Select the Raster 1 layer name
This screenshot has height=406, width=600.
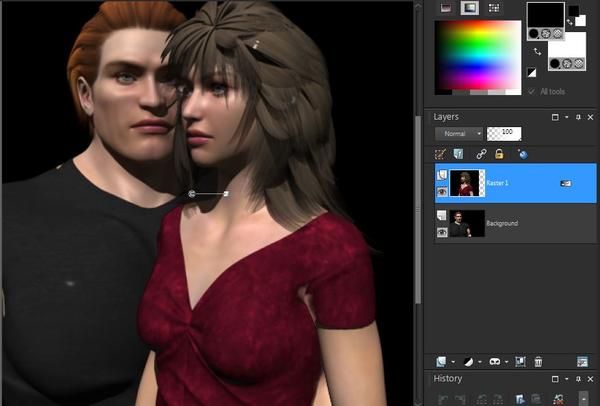[497, 183]
